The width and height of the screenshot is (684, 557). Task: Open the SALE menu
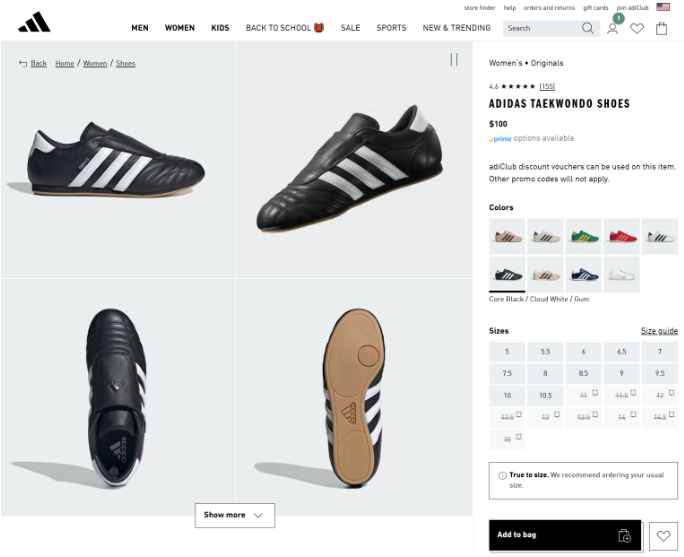[x=350, y=28]
